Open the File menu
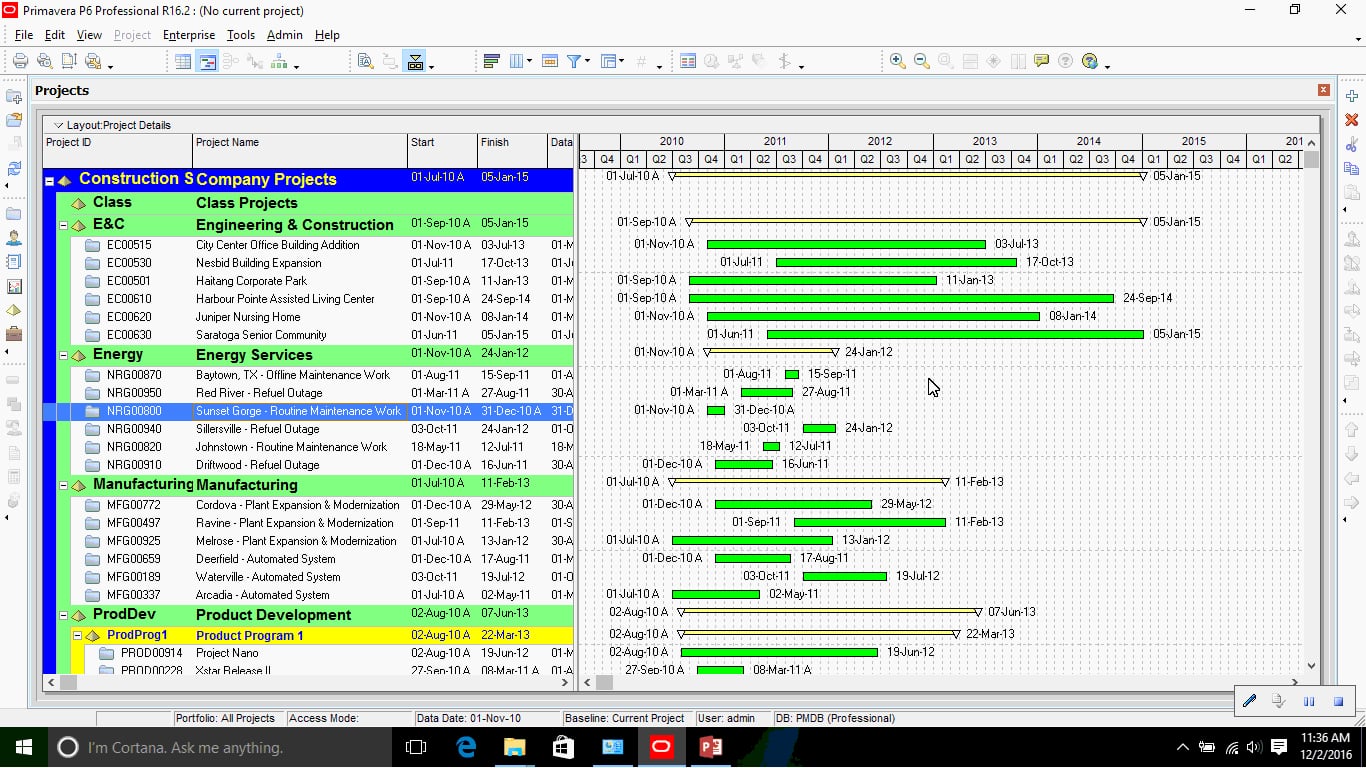Viewport: 1366px width, 768px height. [x=24, y=35]
